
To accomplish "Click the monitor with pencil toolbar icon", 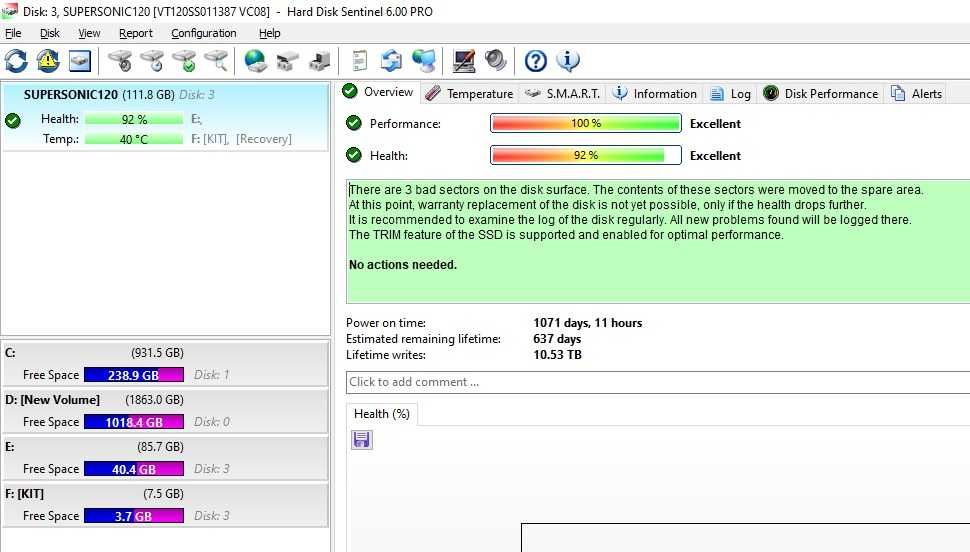I will (463, 61).
